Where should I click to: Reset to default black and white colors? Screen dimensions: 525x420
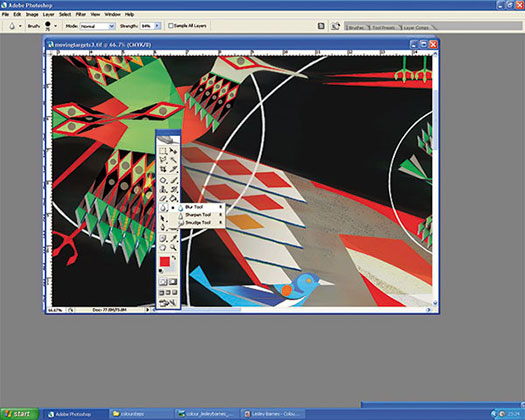click(x=161, y=271)
